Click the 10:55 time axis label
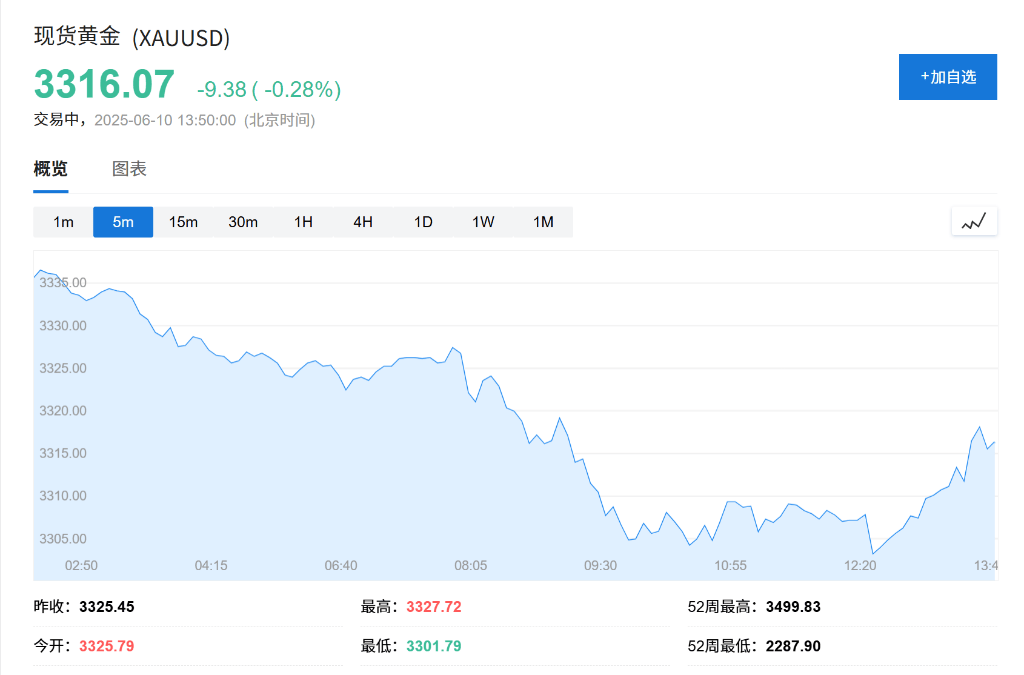The height and width of the screenshot is (675, 1024). (730, 565)
